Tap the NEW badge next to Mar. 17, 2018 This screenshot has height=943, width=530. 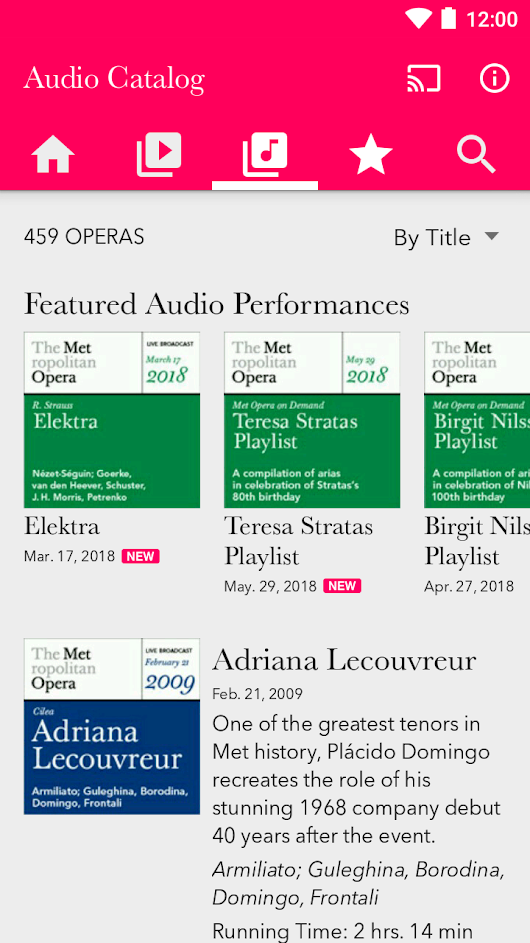click(141, 556)
